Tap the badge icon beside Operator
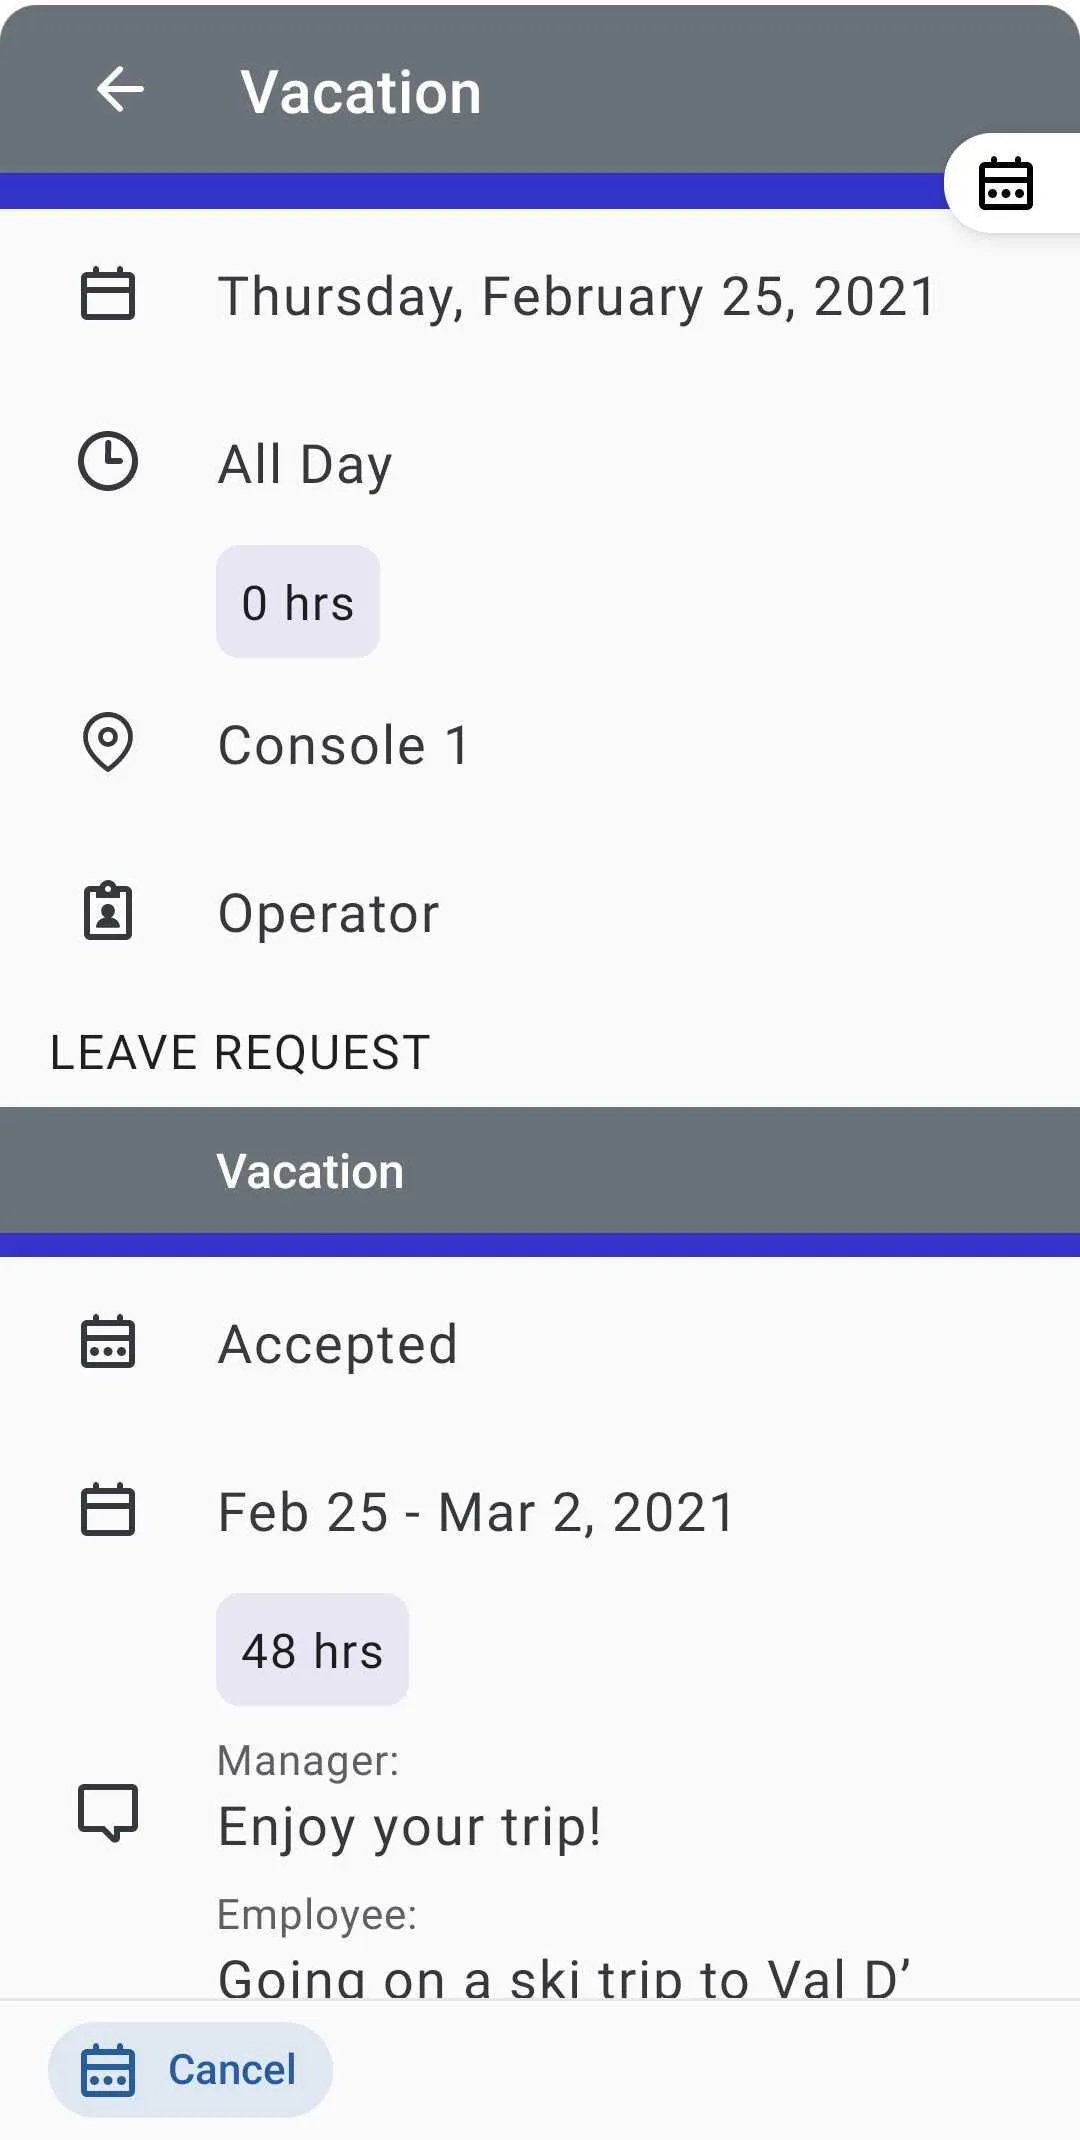The height and width of the screenshot is (2140, 1080). point(108,911)
